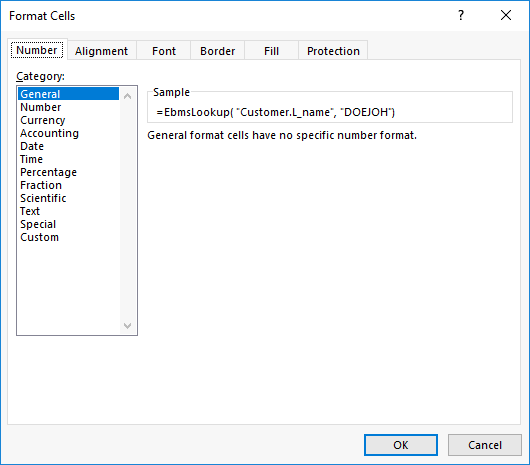Viewport: 530px width, 465px height.
Task: Click the category list scroll up arrow
Action: pos(127,96)
